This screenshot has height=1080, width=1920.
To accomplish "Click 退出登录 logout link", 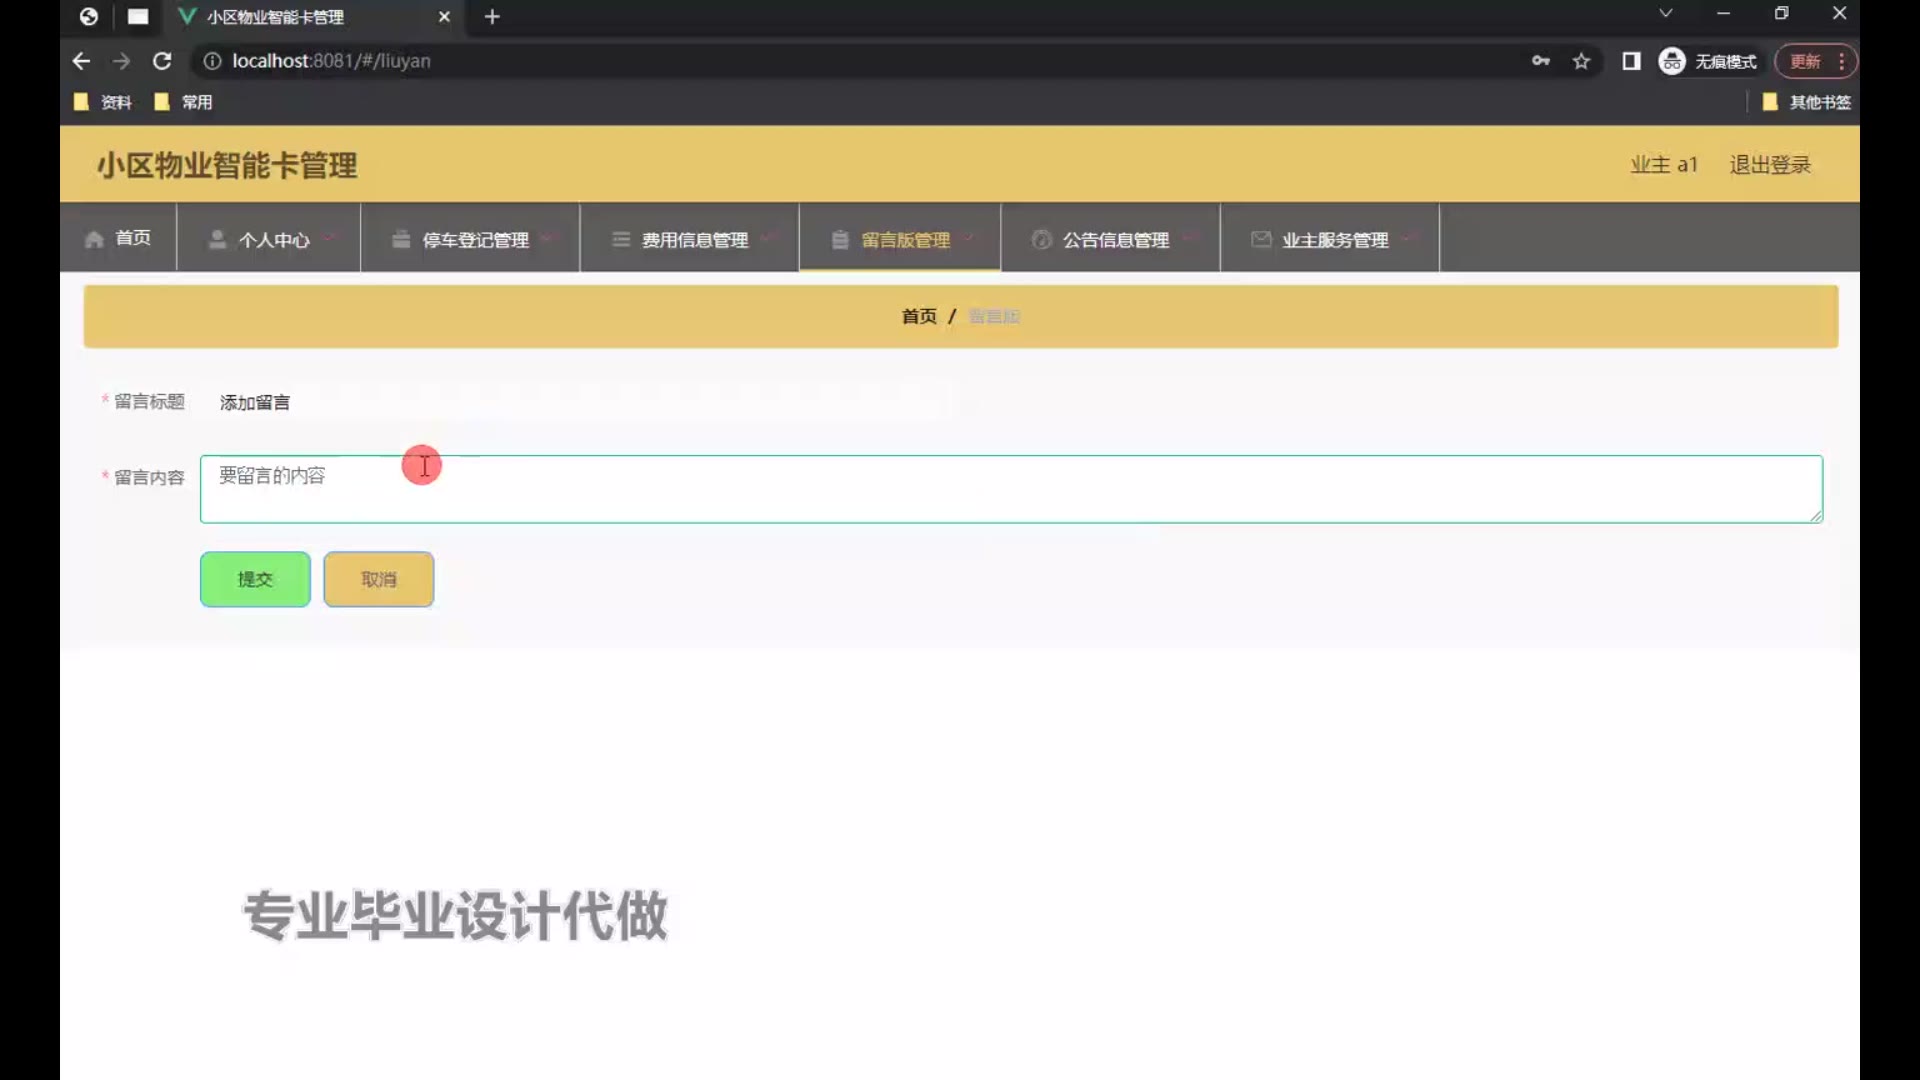I will tap(1769, 165).
